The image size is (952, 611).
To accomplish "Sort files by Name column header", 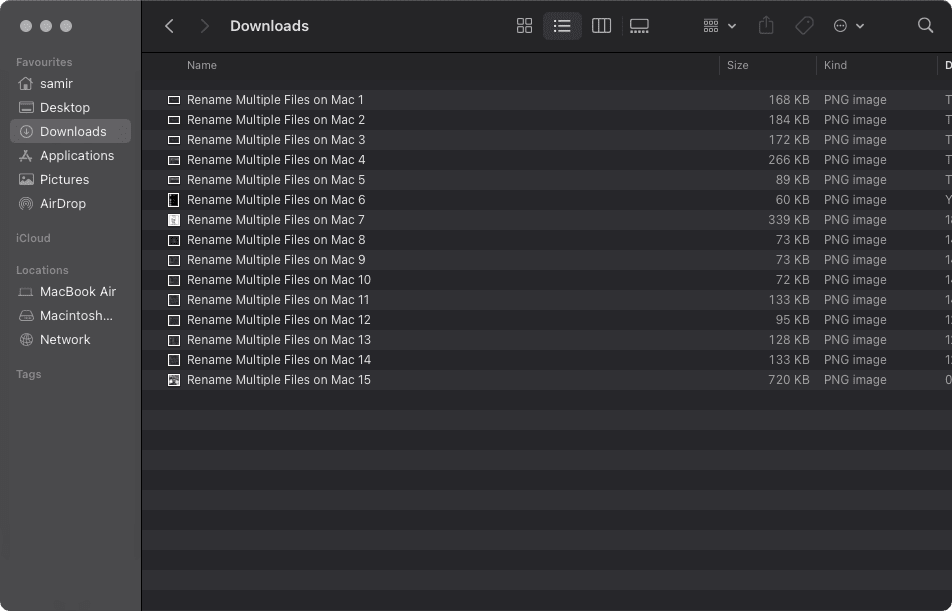I will [202, 65].
